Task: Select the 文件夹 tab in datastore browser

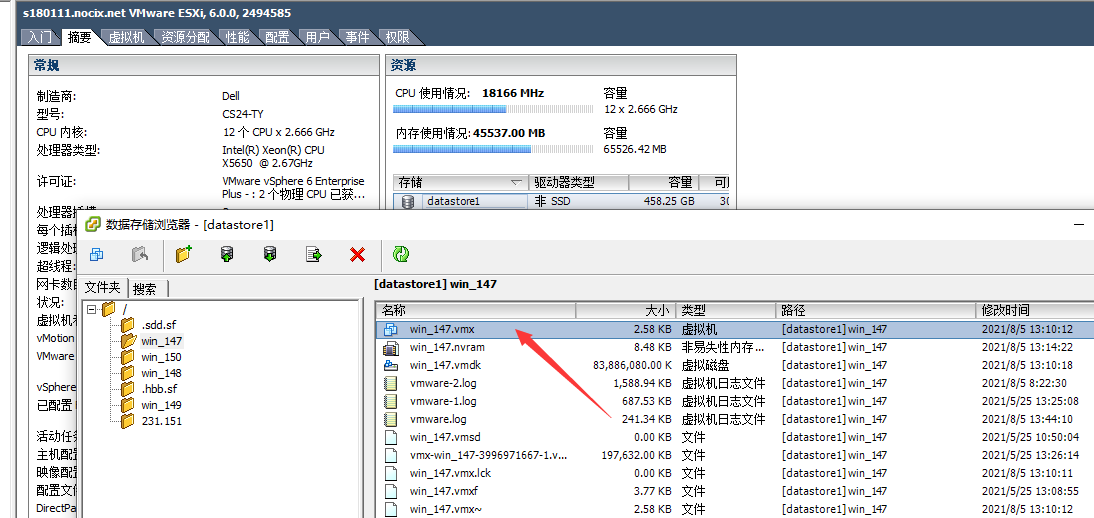Action: pyautogui.click(x=103, y=288)
